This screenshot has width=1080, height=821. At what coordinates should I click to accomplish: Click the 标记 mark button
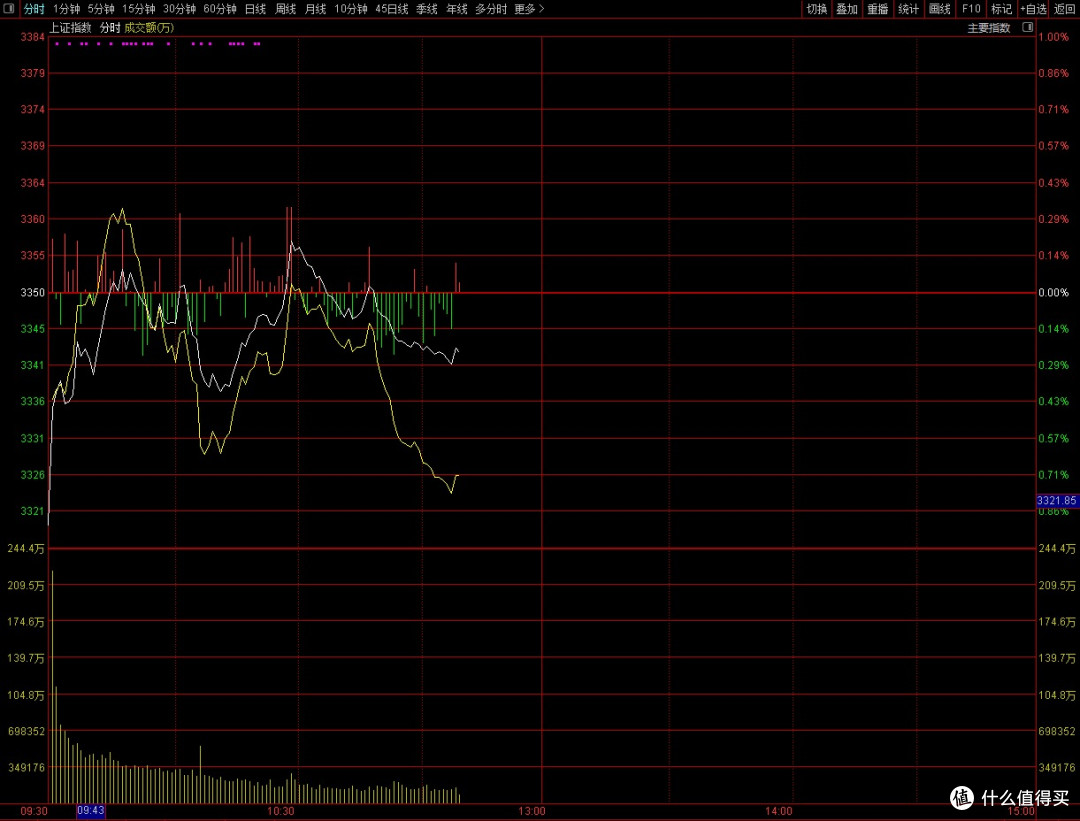[1001, 9]
